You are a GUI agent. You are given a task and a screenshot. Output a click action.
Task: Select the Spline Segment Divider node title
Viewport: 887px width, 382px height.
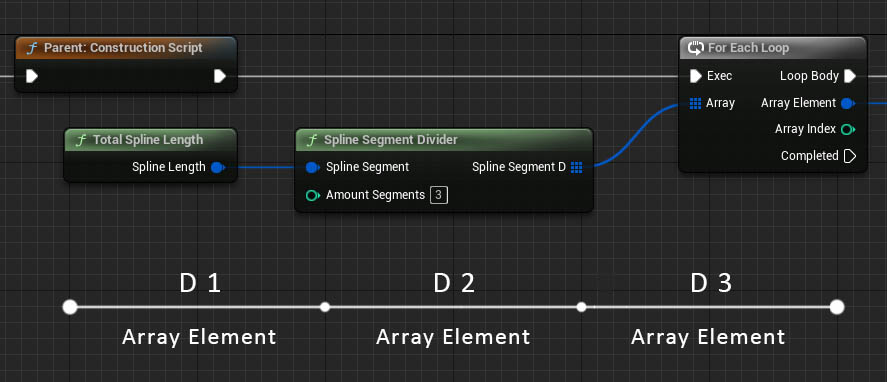click(391, 140)
